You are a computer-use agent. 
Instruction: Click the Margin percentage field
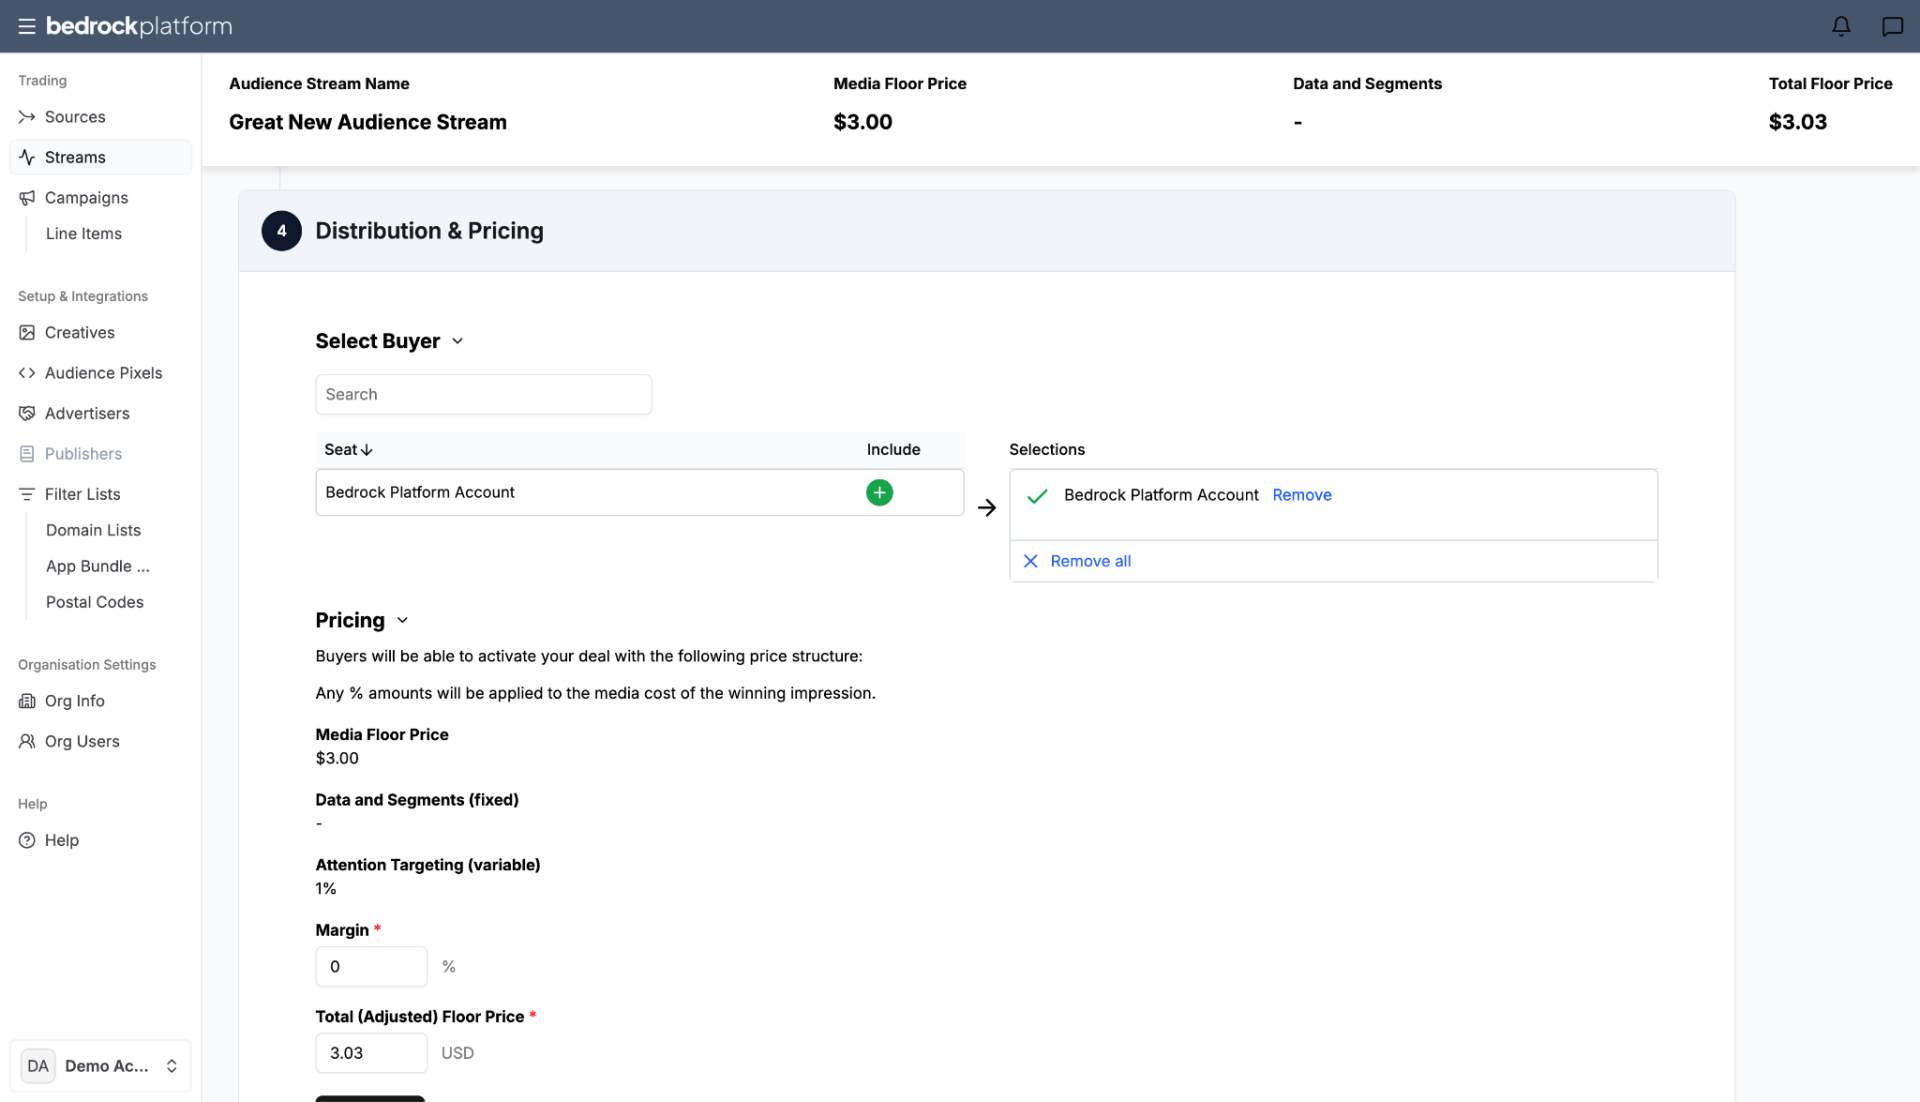point(371,966)
